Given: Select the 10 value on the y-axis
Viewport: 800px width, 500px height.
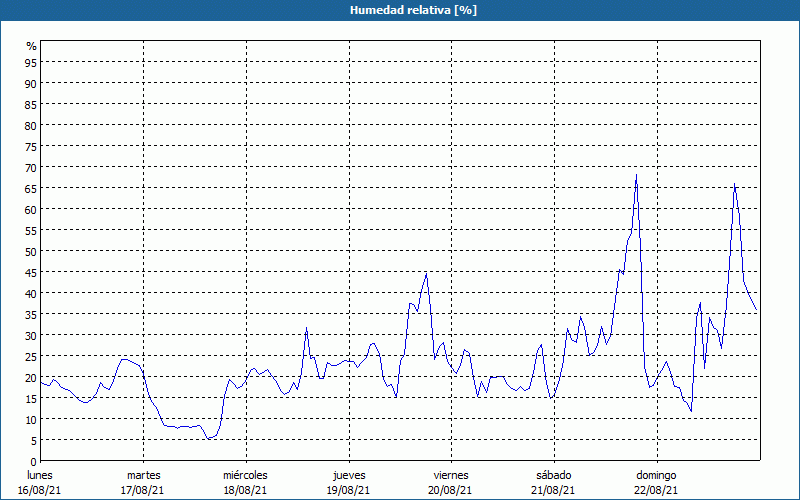Looking at the screenshot, I should point(31,419).
